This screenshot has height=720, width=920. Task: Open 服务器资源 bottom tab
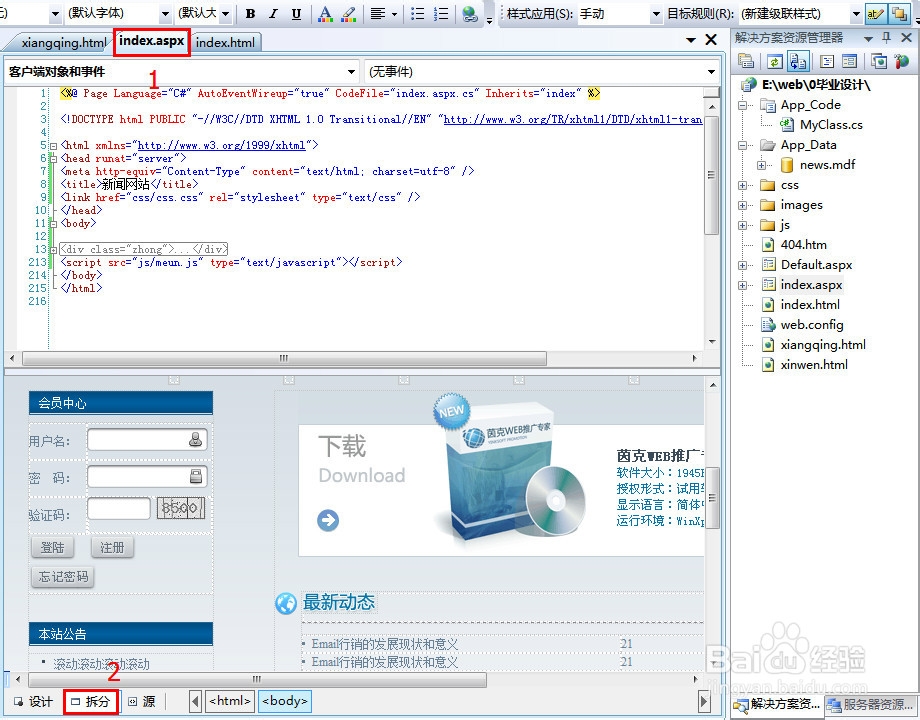pos(870,705)
